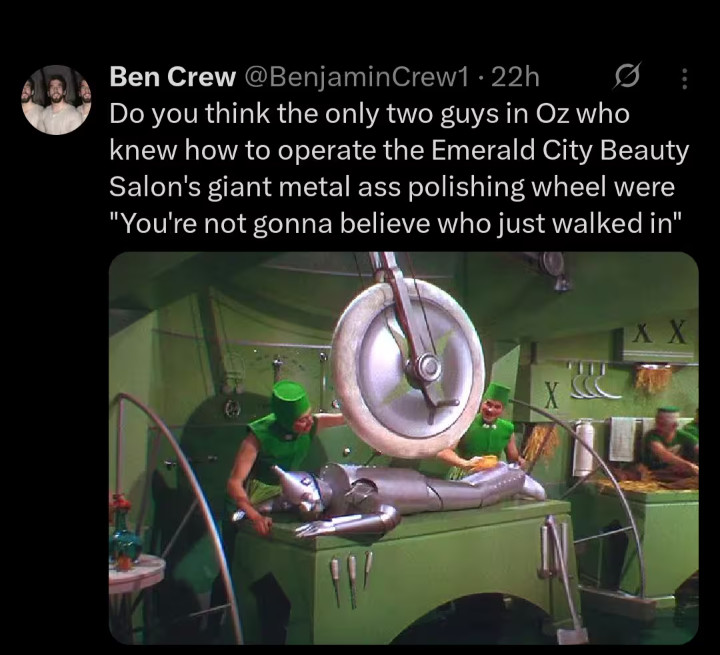Open the attached Tin Man image

click(403, 447)
